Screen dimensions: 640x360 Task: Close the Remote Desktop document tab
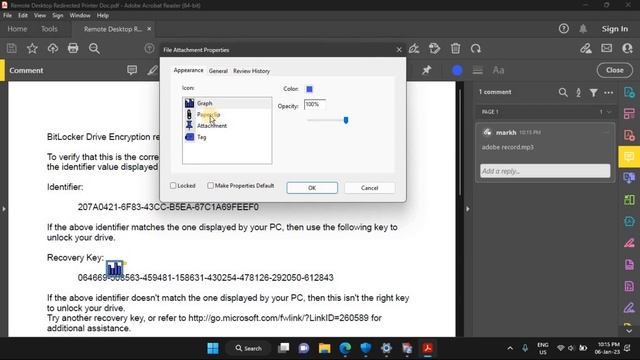[149, 29]
